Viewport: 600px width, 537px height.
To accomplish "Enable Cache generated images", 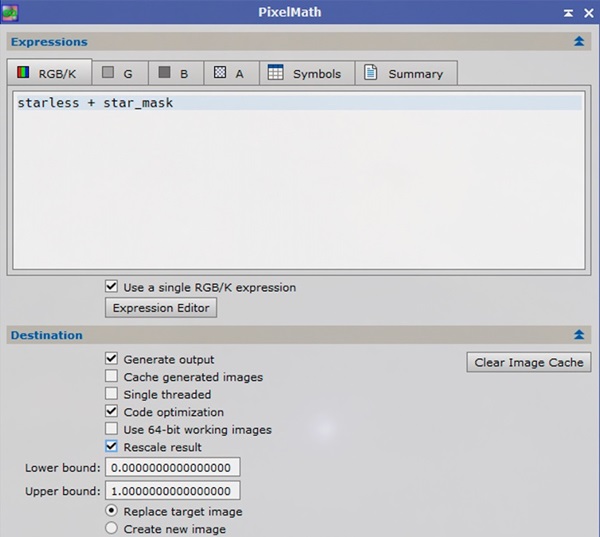I will (x=111, y=376).
